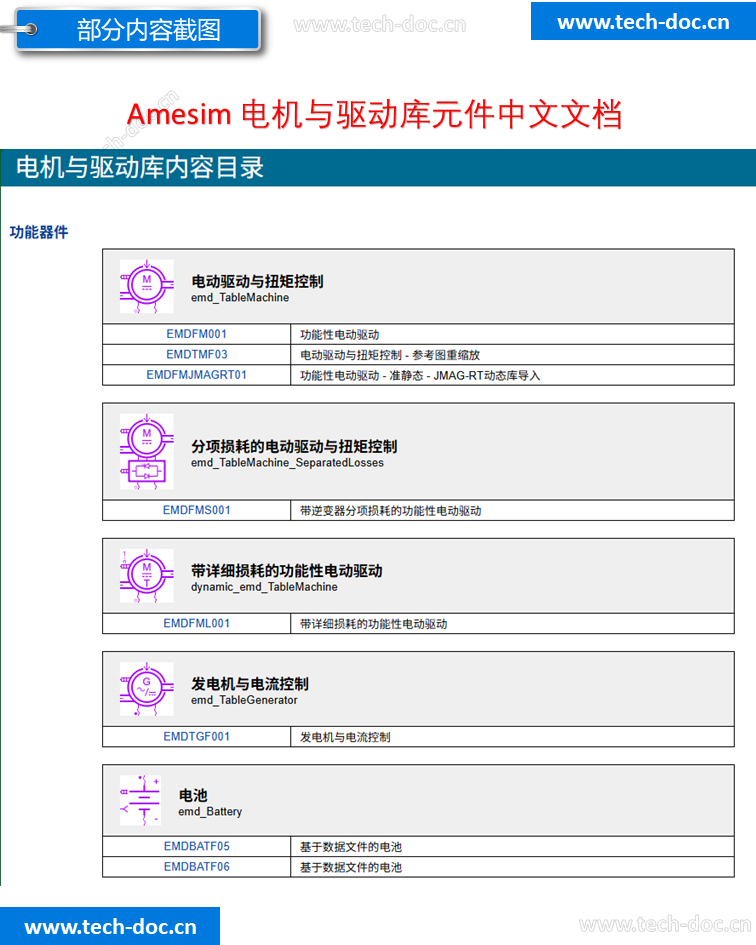Select the dynamic_emd_TableMachine name text
The image size is (756, 945).
click(x=264, y=587)
